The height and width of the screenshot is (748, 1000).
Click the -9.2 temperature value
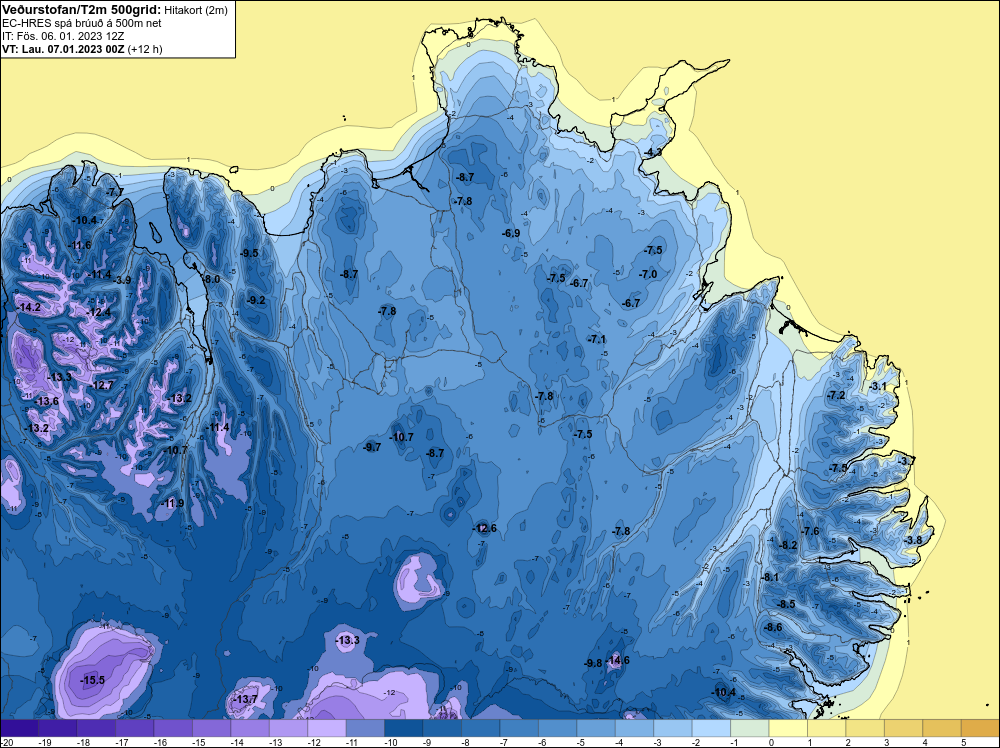coord(256,300)
